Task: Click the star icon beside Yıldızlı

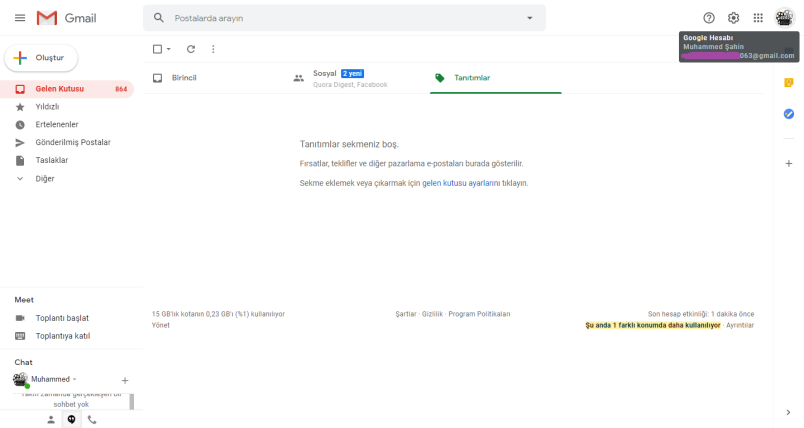Action: tap(20, 107)
